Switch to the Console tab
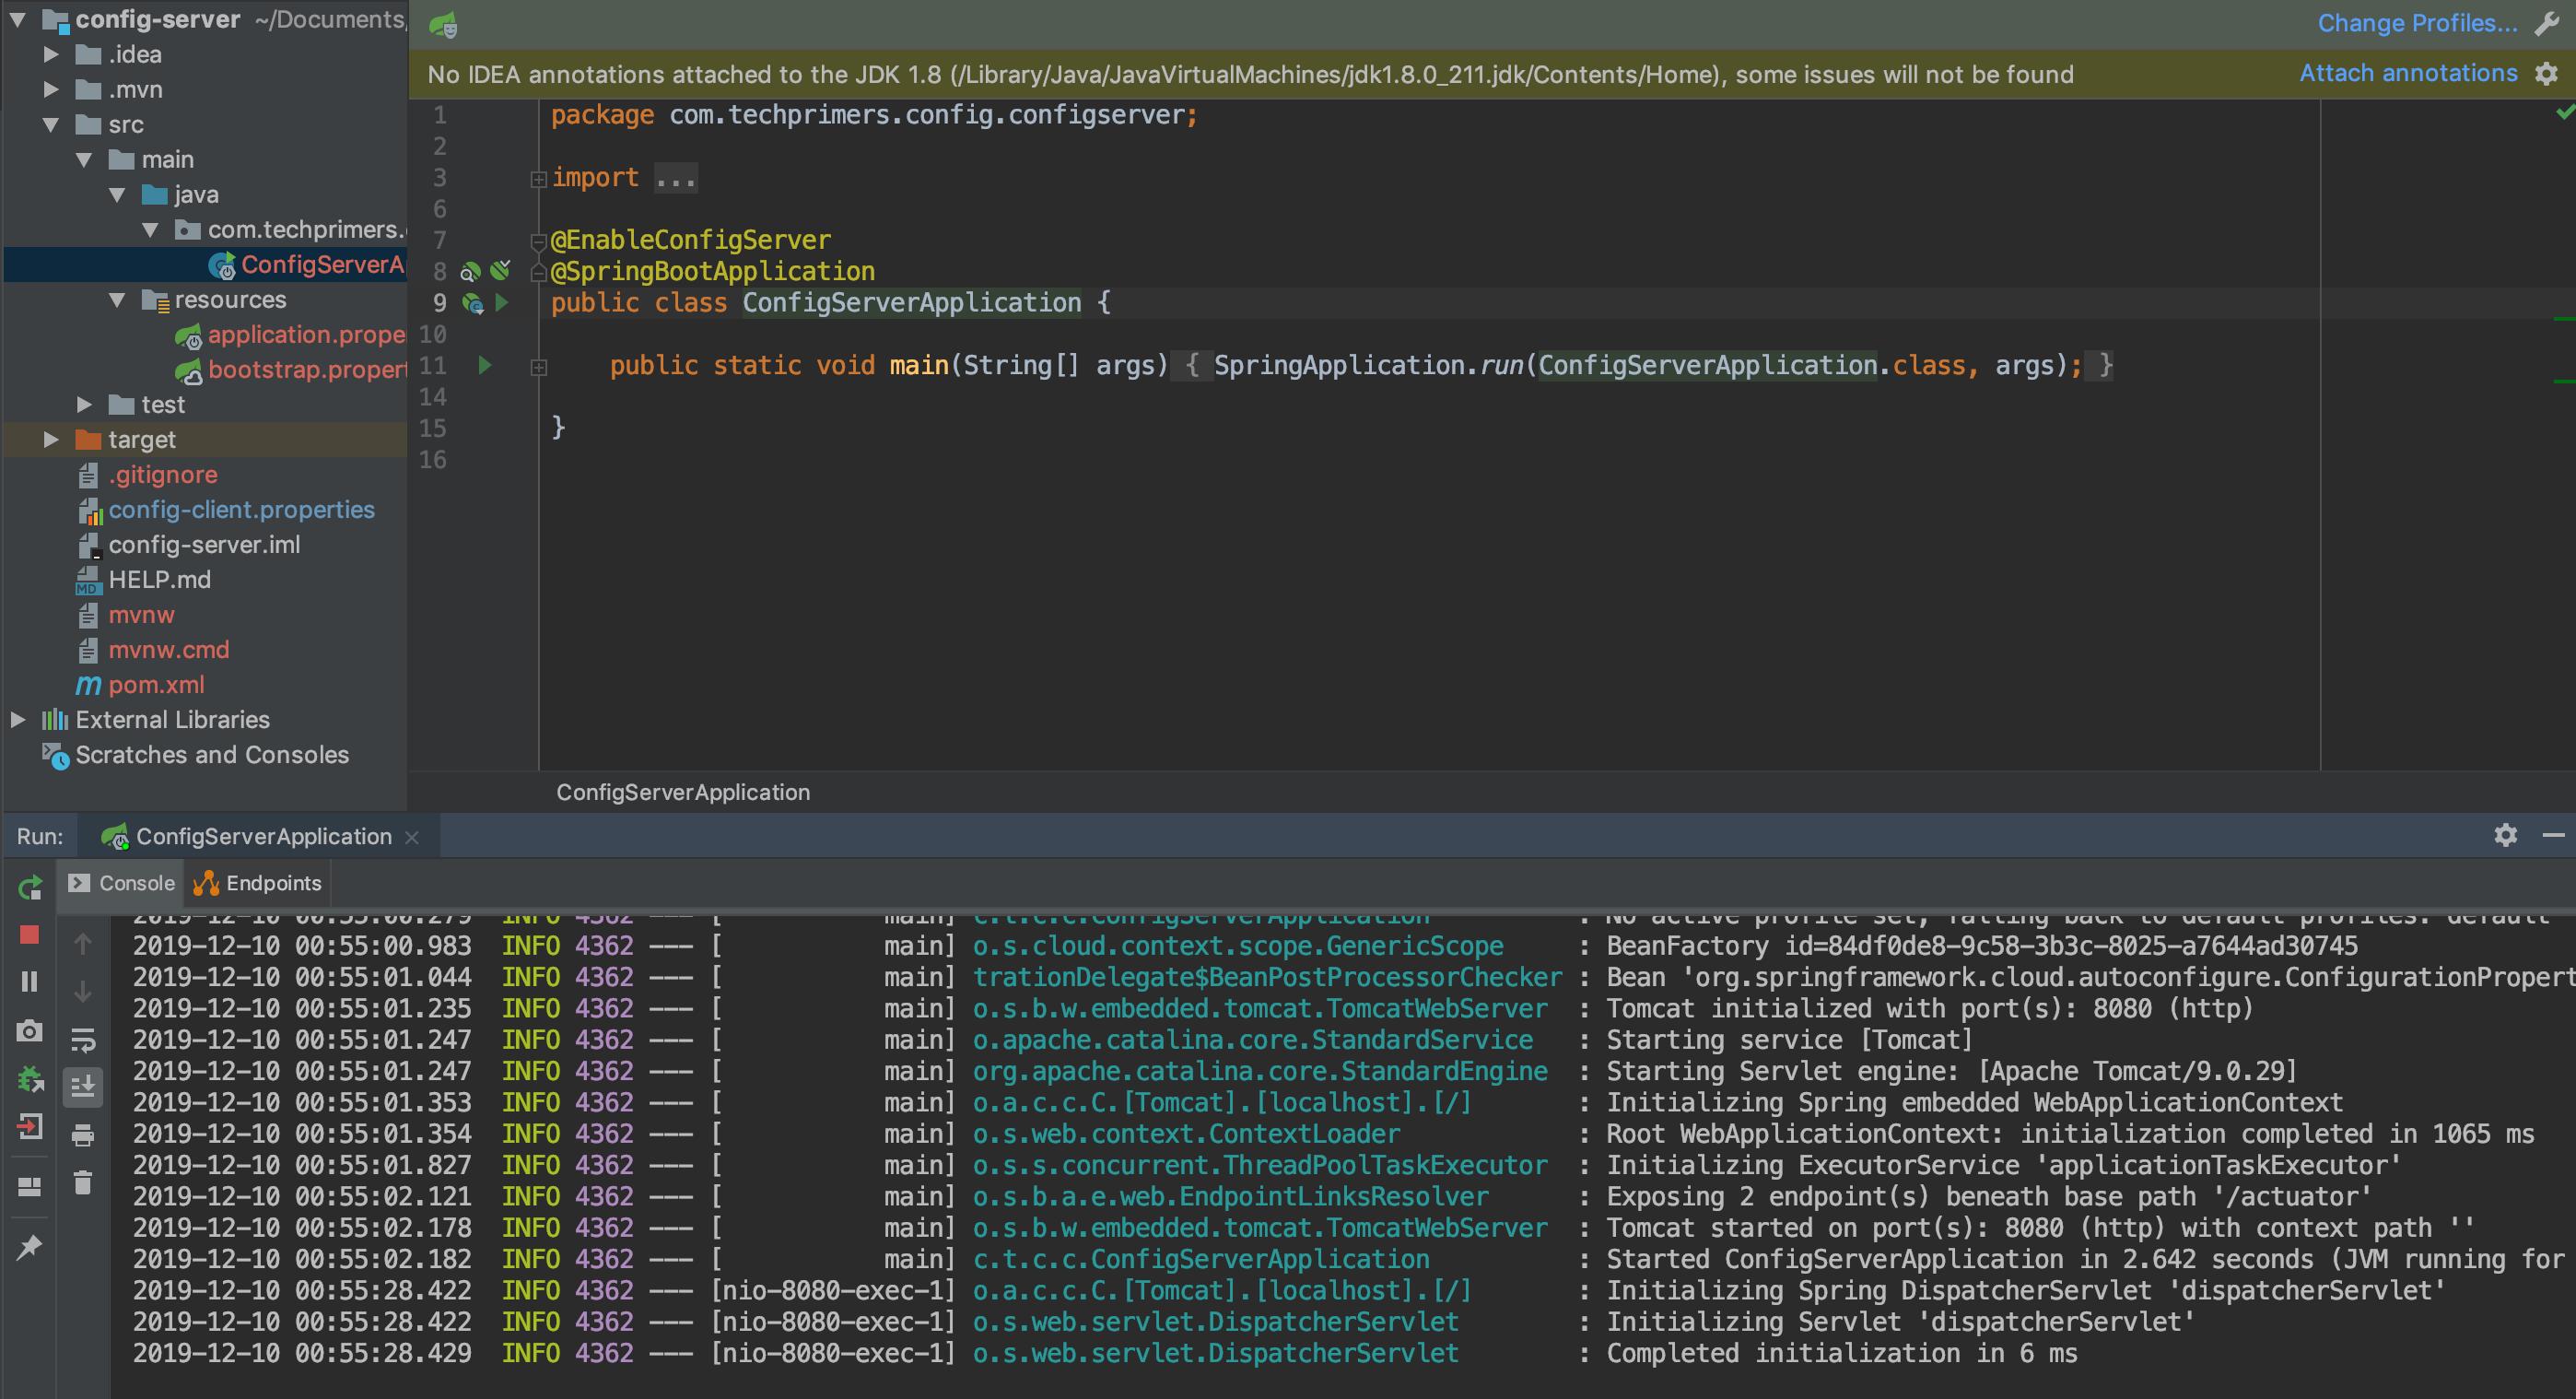The image size is (2576, 1399). tap(121, 883)
